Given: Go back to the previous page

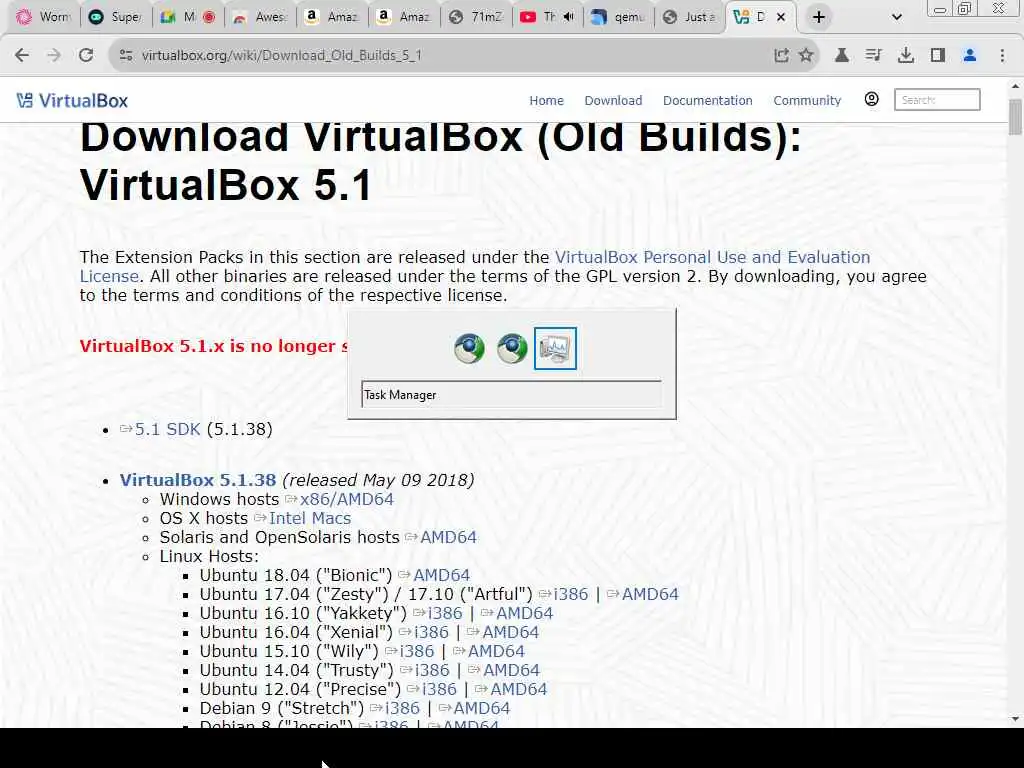Looking at the screenshot, I should click(22, 56).
